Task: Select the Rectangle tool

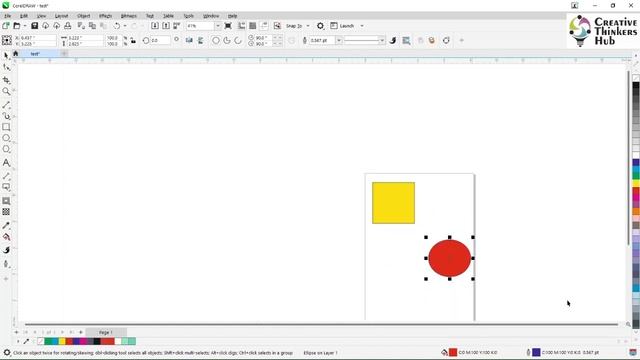Action: 6,127
